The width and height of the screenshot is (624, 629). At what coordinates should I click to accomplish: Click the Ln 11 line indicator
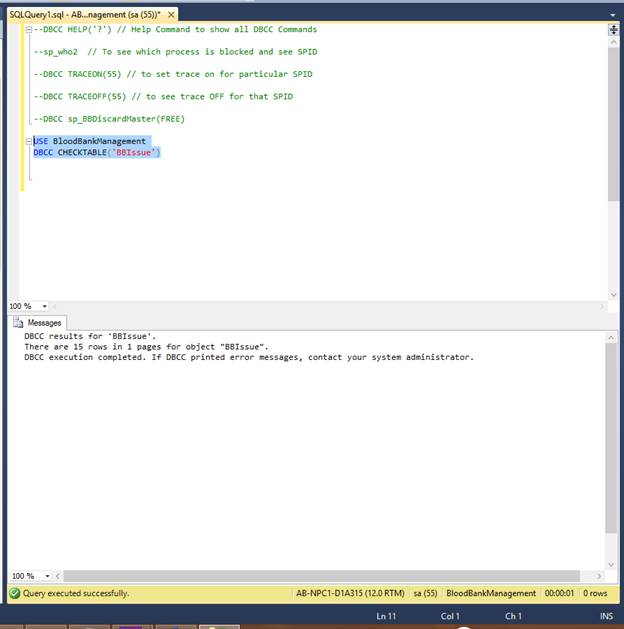(x=386, y=616)
